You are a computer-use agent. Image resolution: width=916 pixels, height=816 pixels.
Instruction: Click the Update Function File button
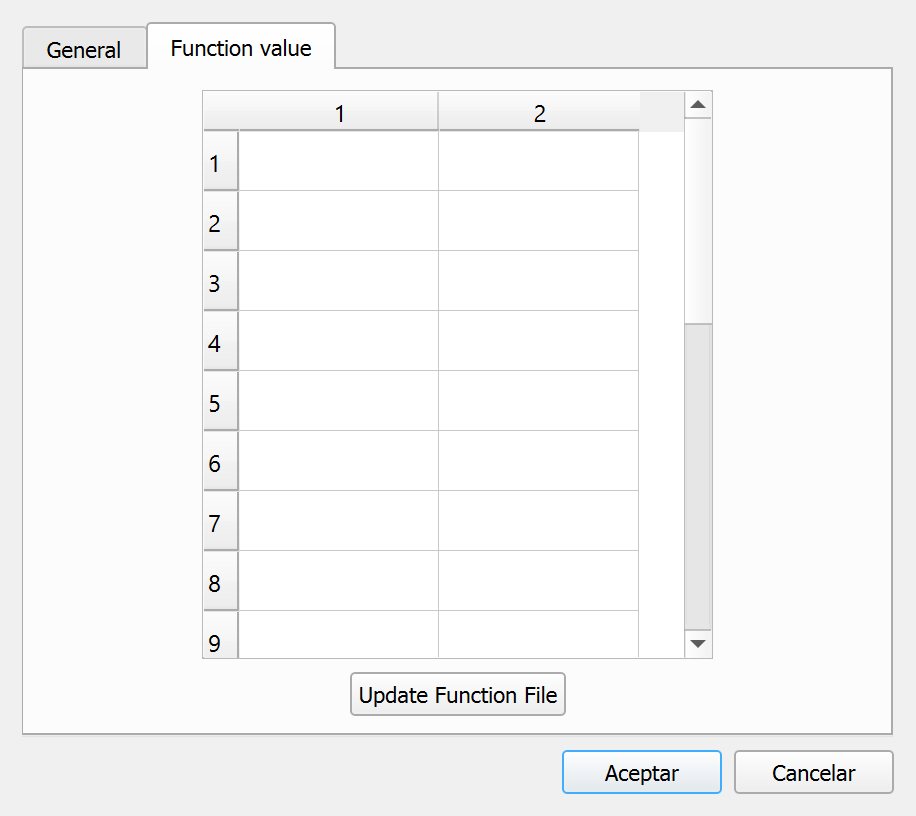(457, 694)
